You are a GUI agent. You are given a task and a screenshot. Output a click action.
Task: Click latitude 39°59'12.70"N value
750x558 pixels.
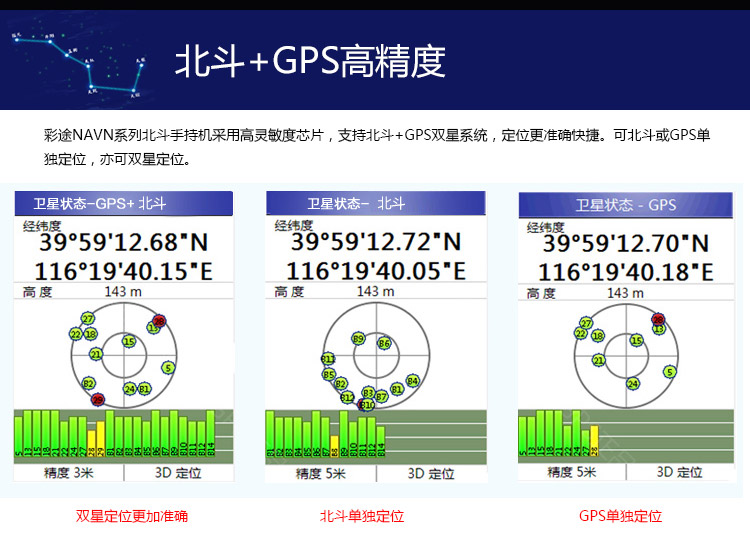click(x=626, y=243)
